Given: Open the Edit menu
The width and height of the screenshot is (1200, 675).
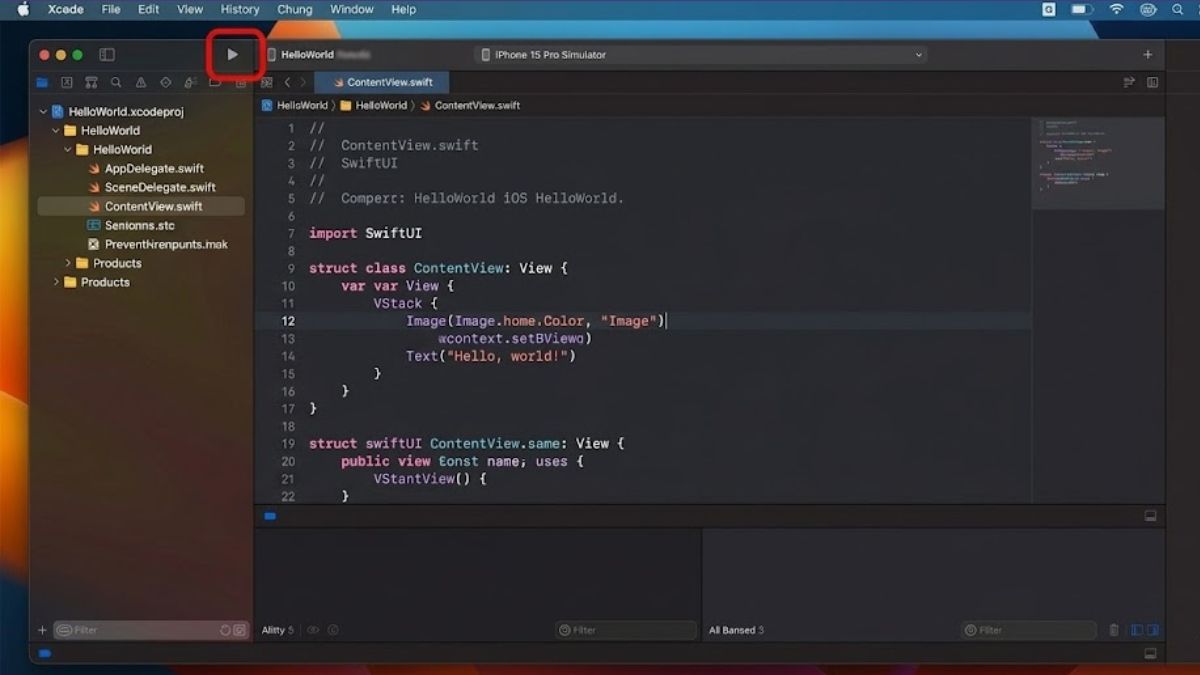Looking at the screenshot, I should (x=148, y=9).
